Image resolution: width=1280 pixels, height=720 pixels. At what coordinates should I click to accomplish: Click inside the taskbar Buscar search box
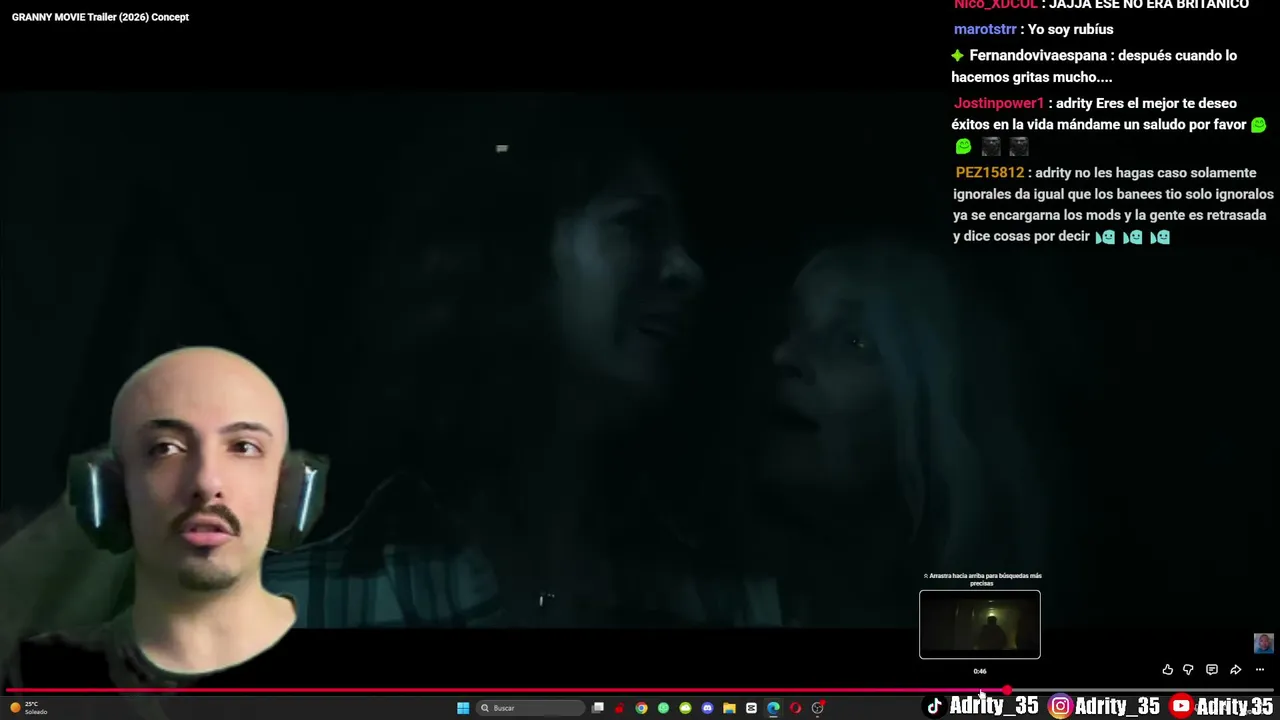[x=530, y=708]
